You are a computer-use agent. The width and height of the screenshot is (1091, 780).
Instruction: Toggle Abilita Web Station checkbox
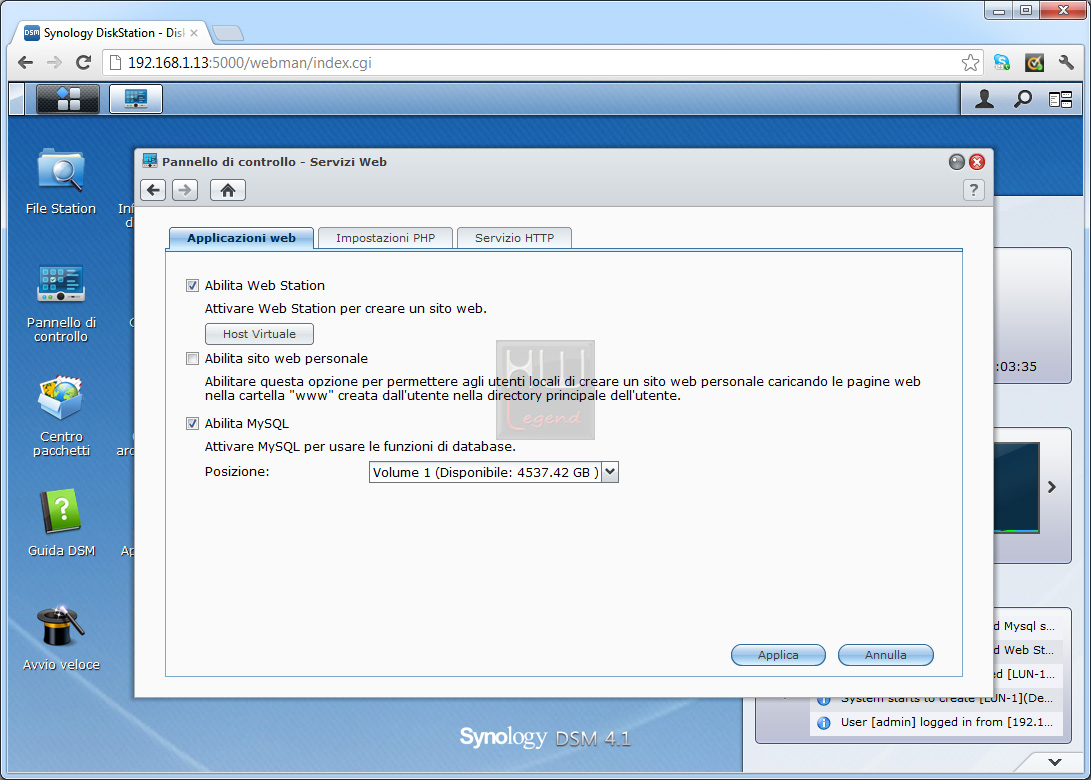(193, 285)
